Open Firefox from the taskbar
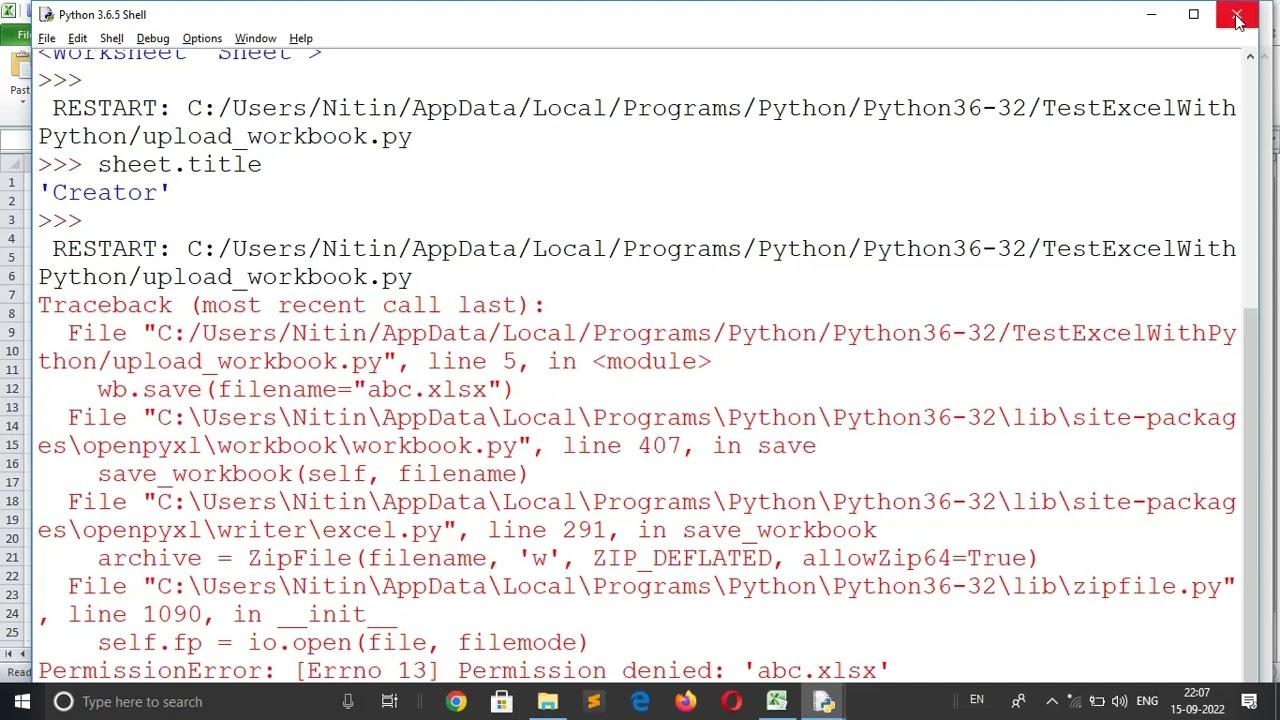Image resolution: width=1280 pixels, height=720 pixels. (x=686, y=701)
